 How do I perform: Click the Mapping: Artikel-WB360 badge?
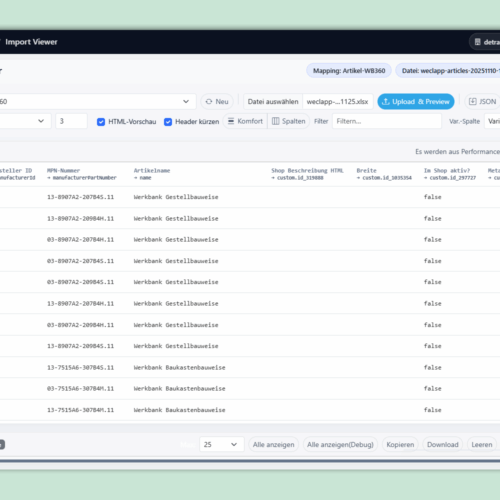[349, 71]
